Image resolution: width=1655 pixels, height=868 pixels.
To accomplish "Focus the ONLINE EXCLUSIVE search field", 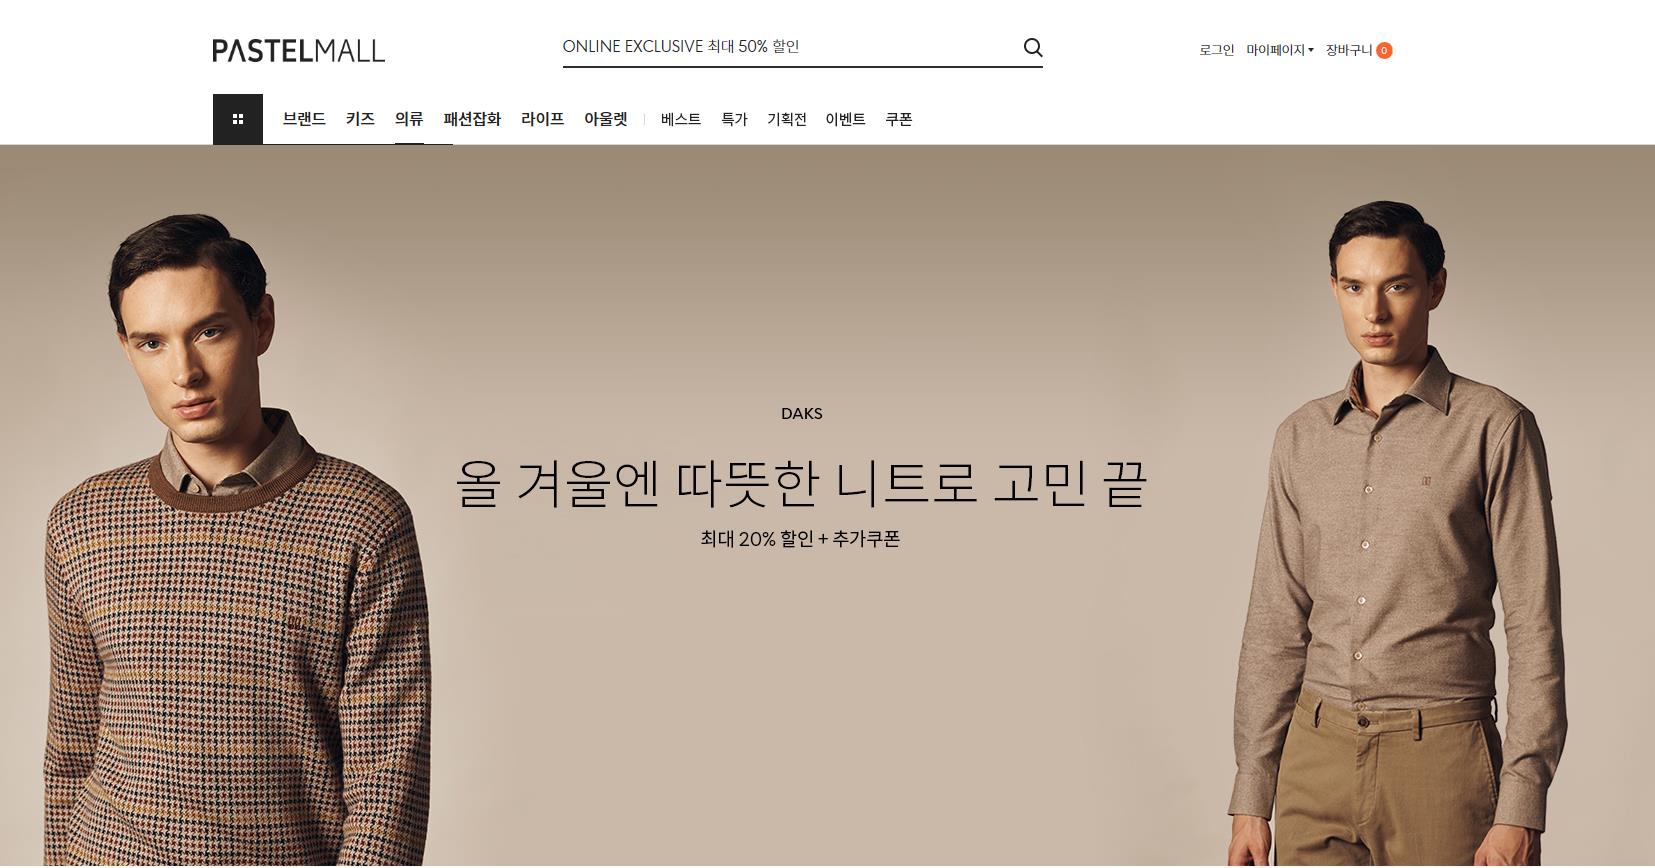I will [790, 47].
